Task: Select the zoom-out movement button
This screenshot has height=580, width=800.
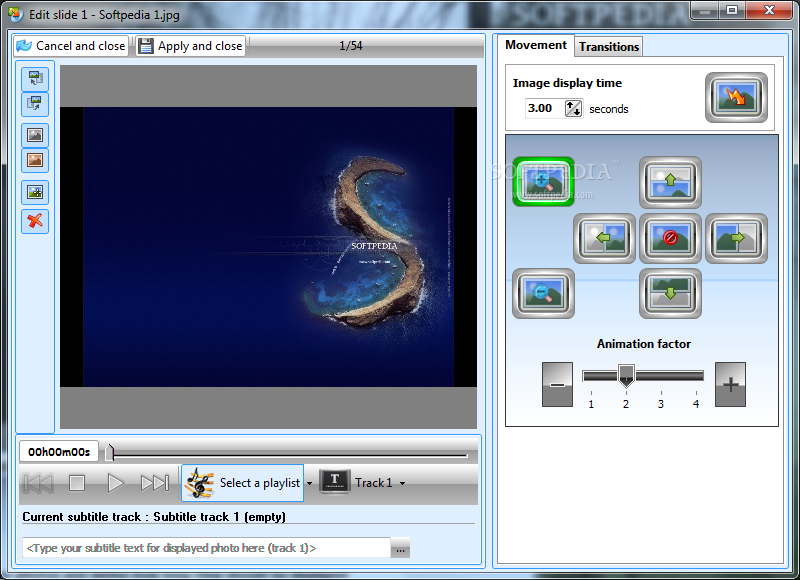Action: point(543,293)
